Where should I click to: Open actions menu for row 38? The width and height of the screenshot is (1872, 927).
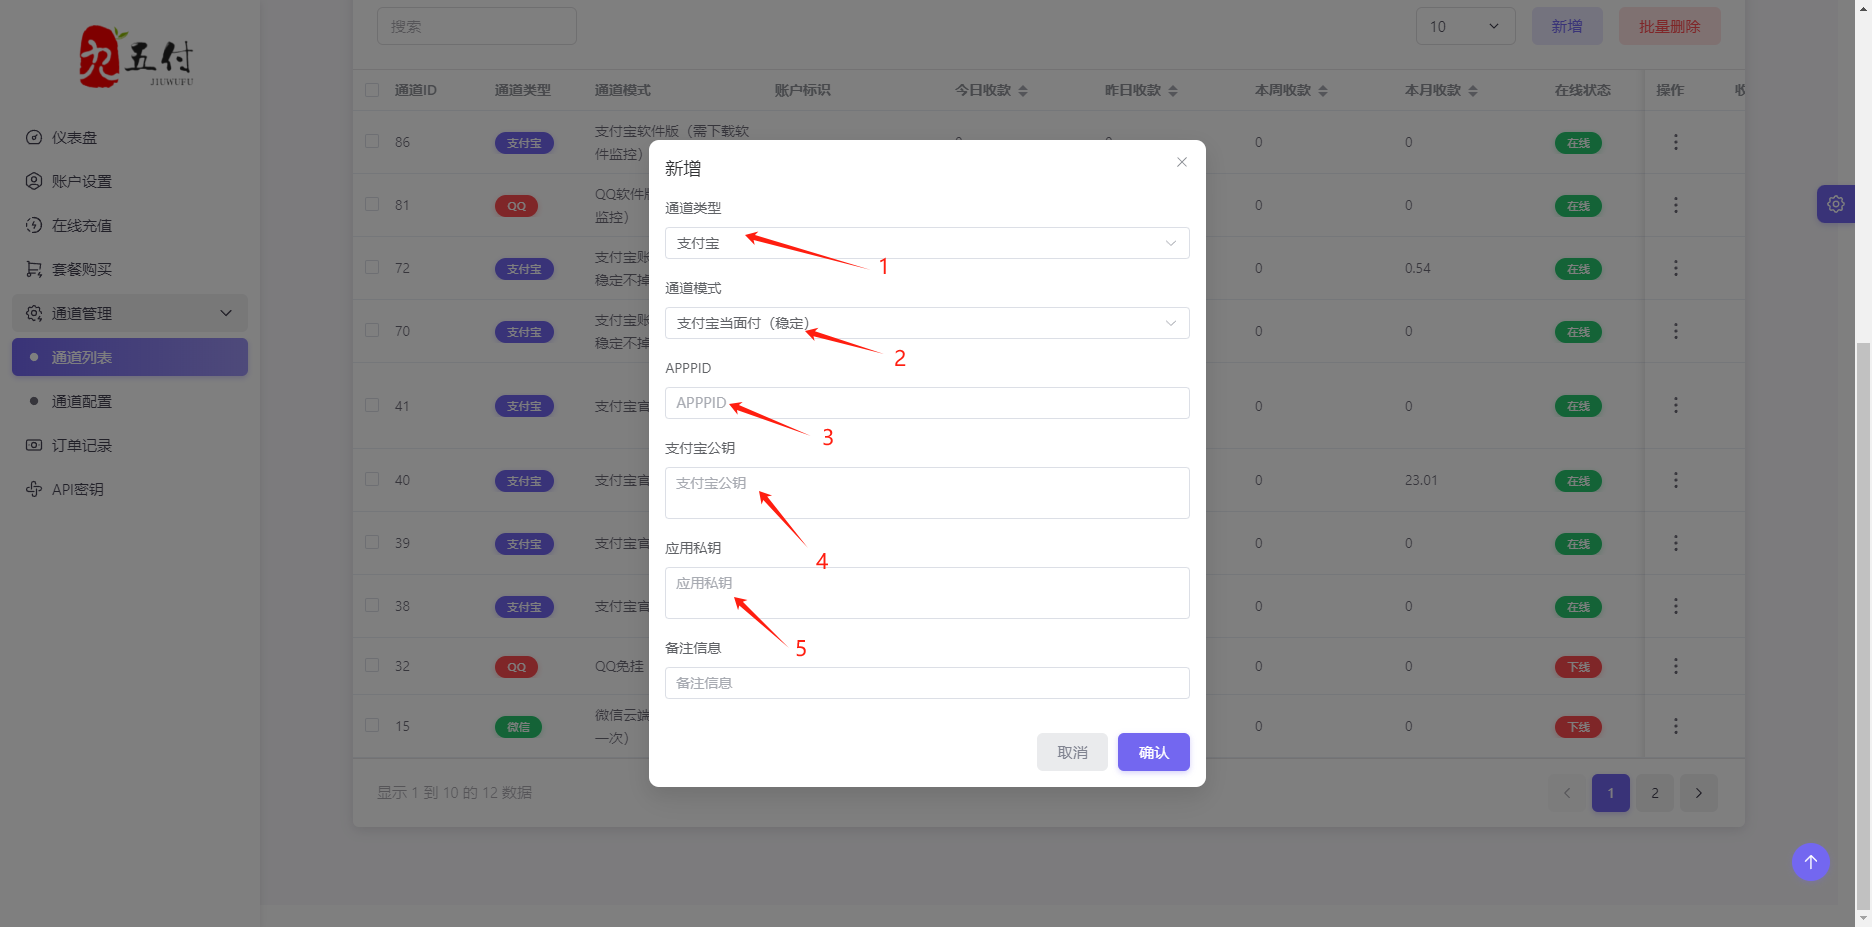(x=1676, y=606)
